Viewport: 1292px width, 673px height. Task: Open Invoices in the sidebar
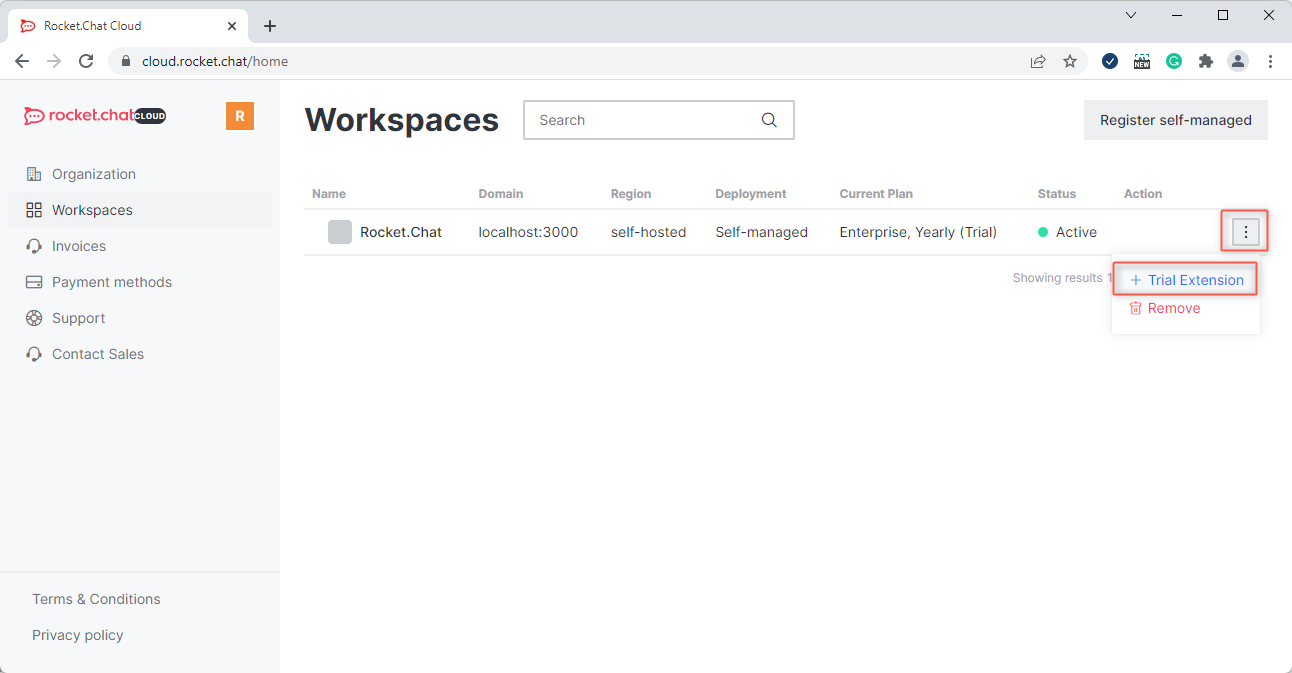click(140, 246)
